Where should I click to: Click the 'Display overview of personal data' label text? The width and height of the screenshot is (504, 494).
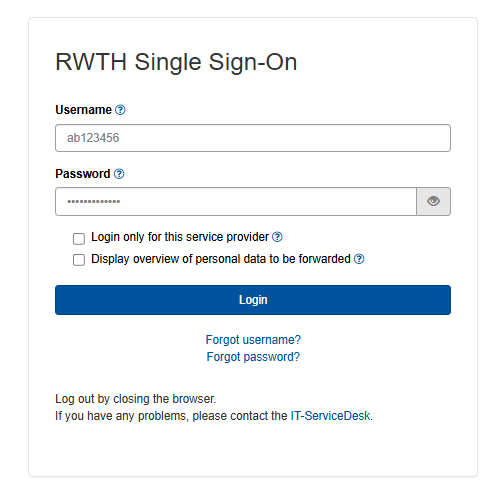pyautogui.click(x=221, y=259)
